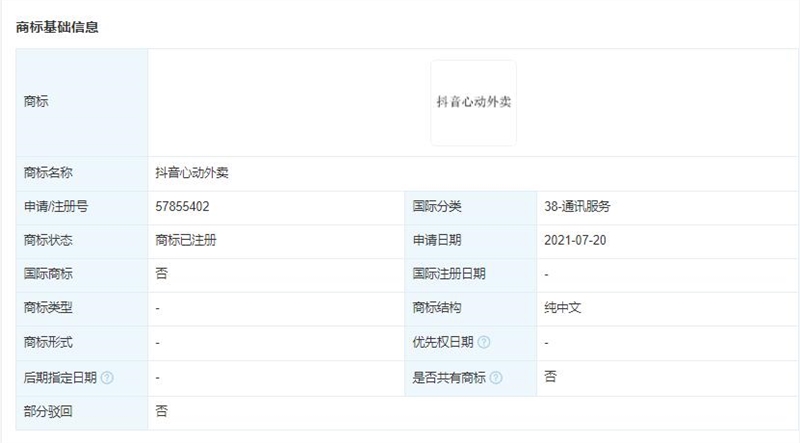Screen dimensions: 800x443
Task: Select the 否 value beside 部分驳回
Action: 161,411
